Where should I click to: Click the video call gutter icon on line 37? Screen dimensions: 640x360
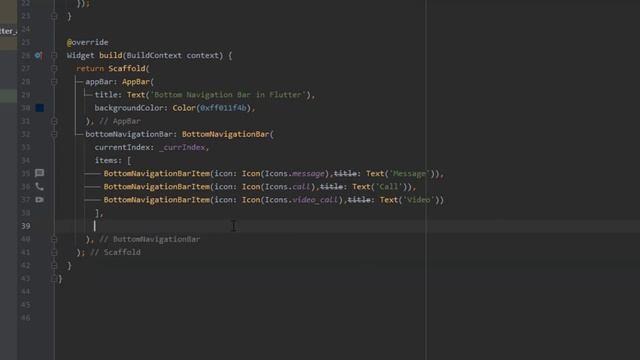[39, 200]
